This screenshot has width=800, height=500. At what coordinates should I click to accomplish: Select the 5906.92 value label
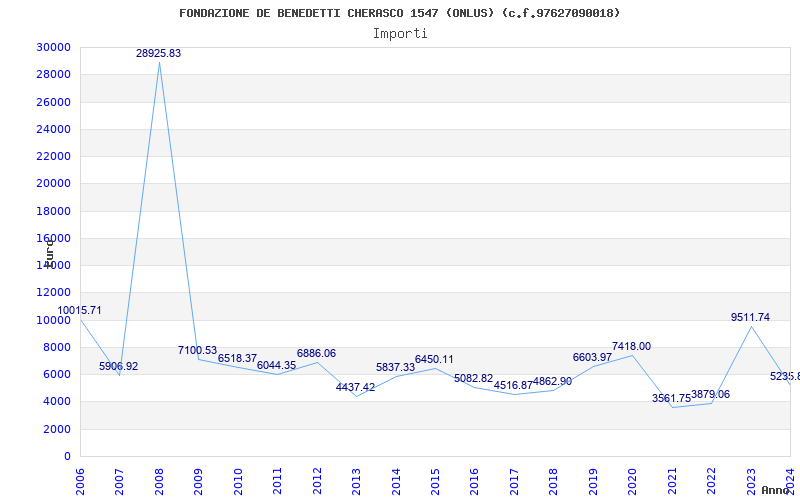click(119, 366)
